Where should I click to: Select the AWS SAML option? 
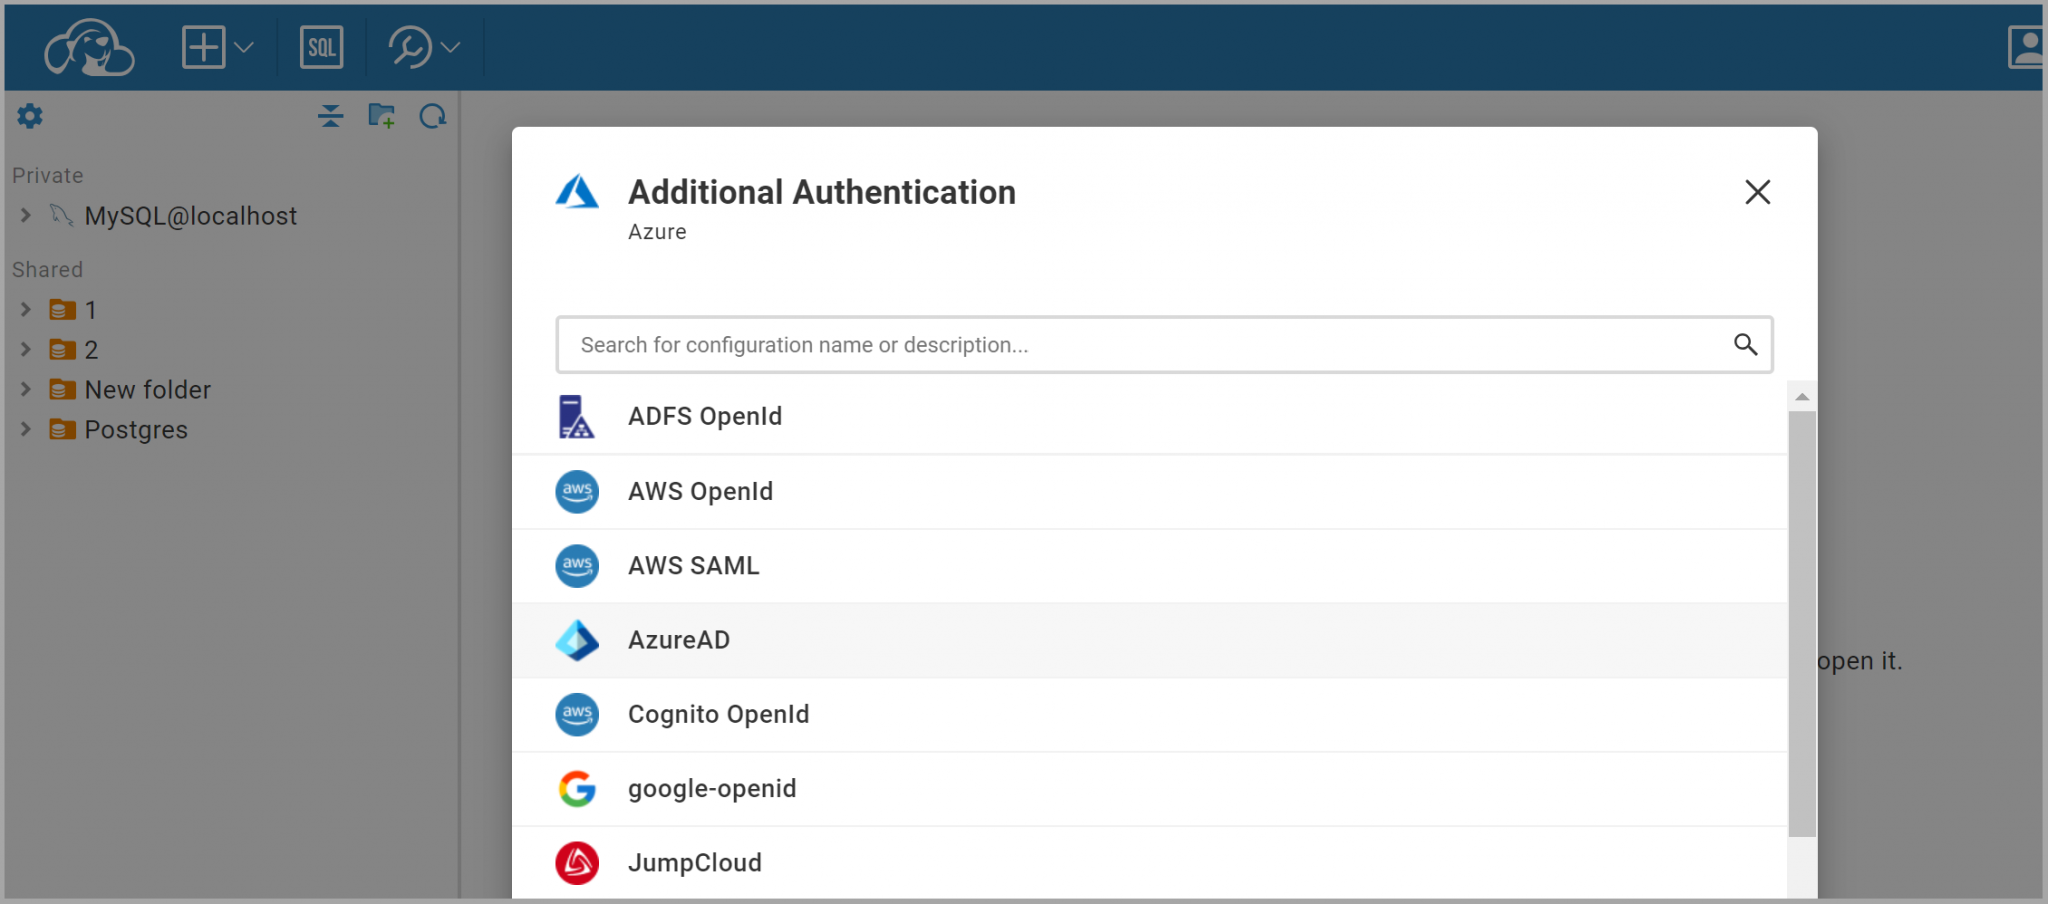693,565
